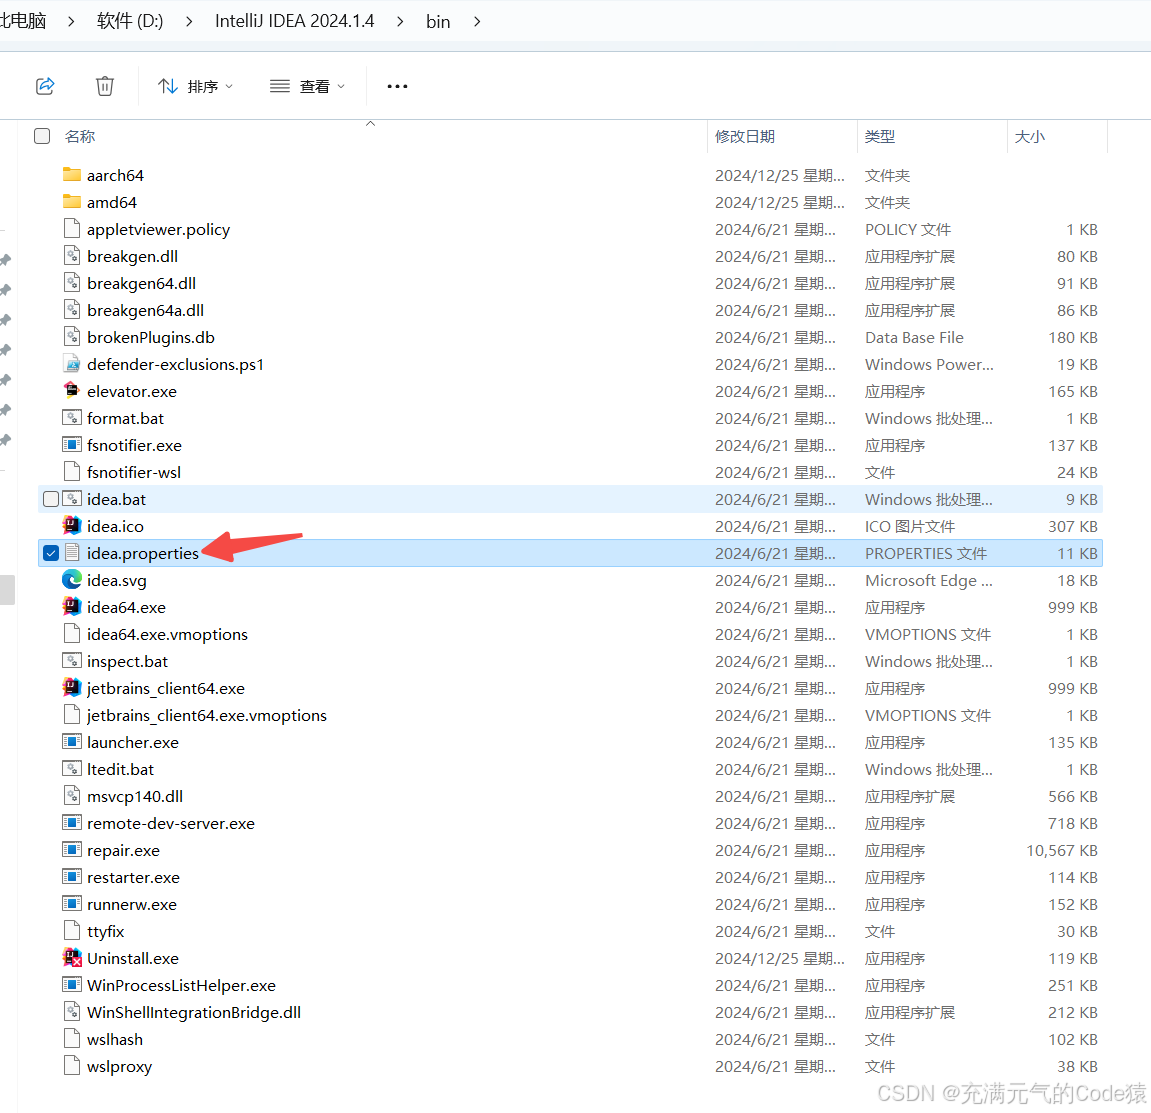Select the format.bat file icon
This screenshot has width=1151, height=1113.
pos(72,418)
